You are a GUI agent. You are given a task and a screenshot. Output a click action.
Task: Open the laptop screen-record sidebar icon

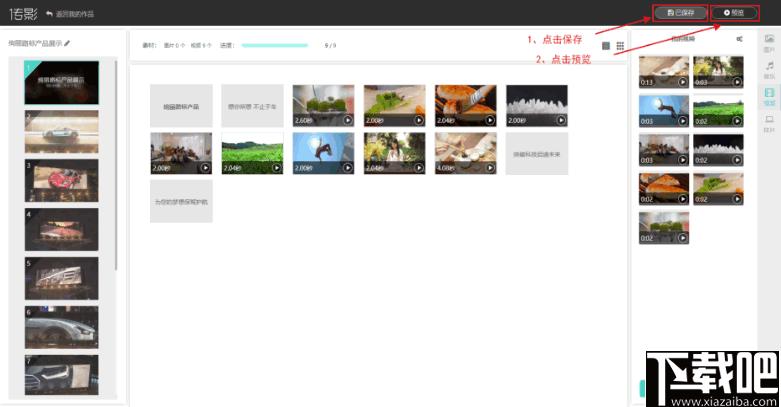click(x=769, y=124)
